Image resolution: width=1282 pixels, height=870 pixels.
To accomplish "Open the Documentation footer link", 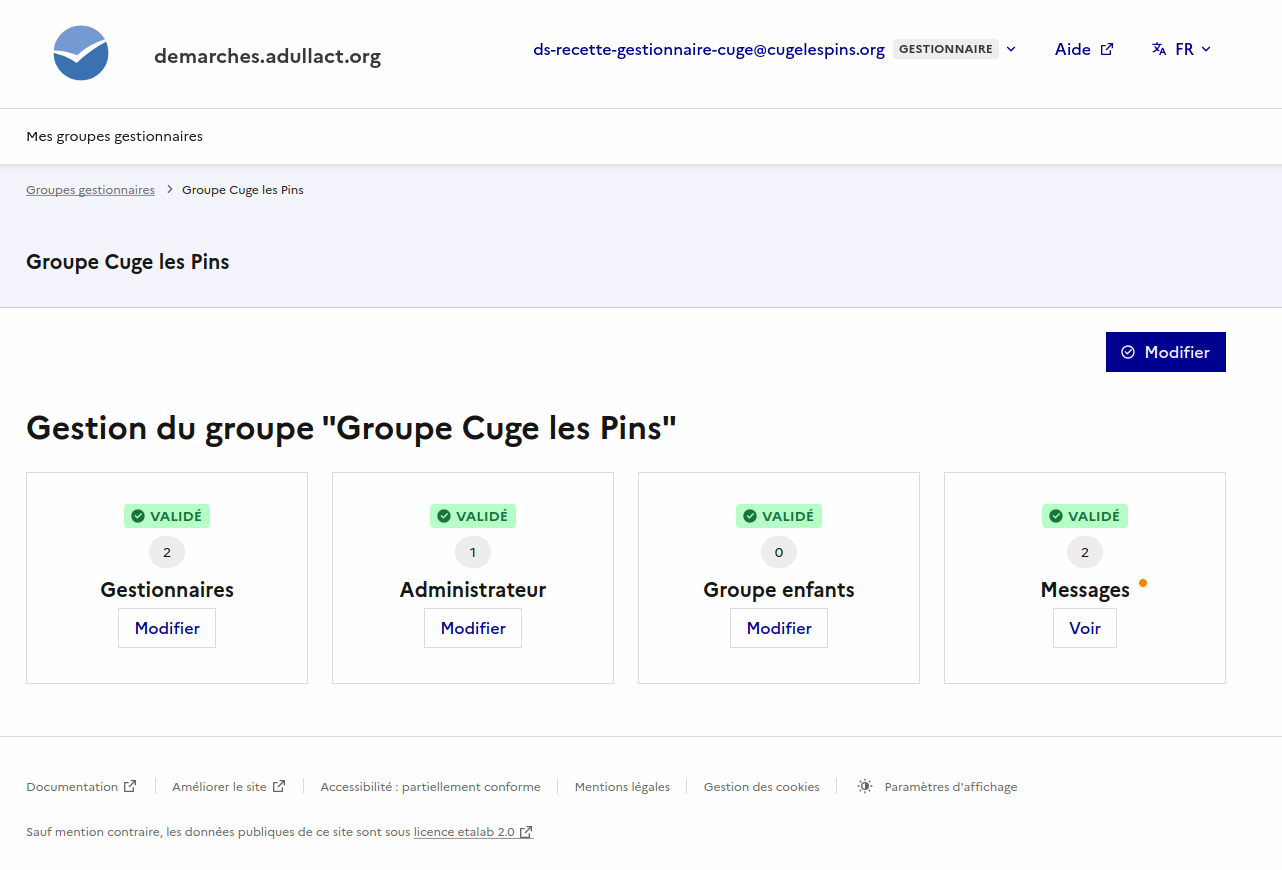I will 81,787.
